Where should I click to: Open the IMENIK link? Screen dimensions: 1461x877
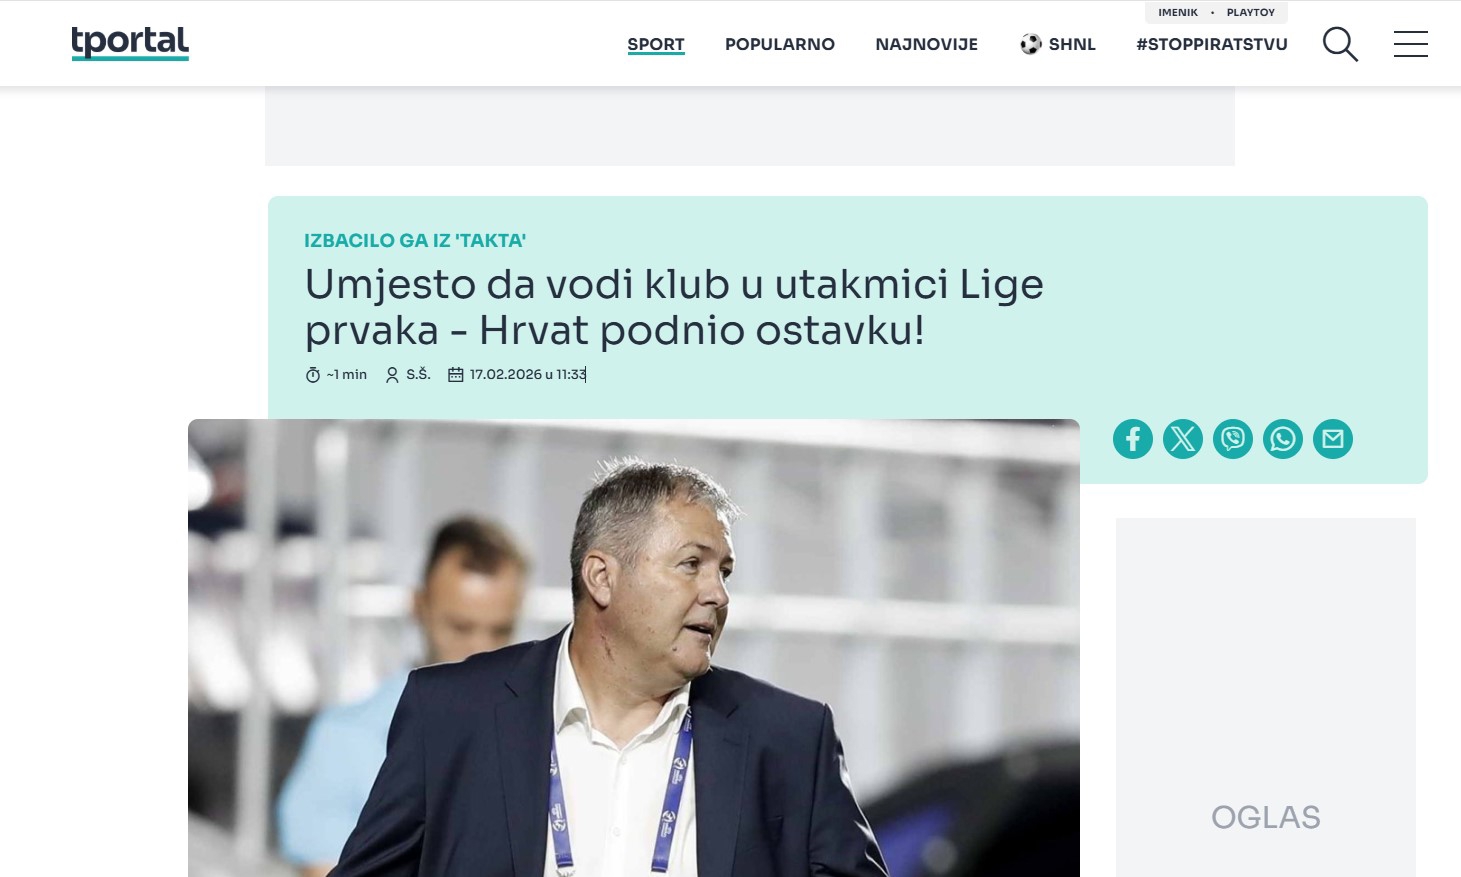1178,12
